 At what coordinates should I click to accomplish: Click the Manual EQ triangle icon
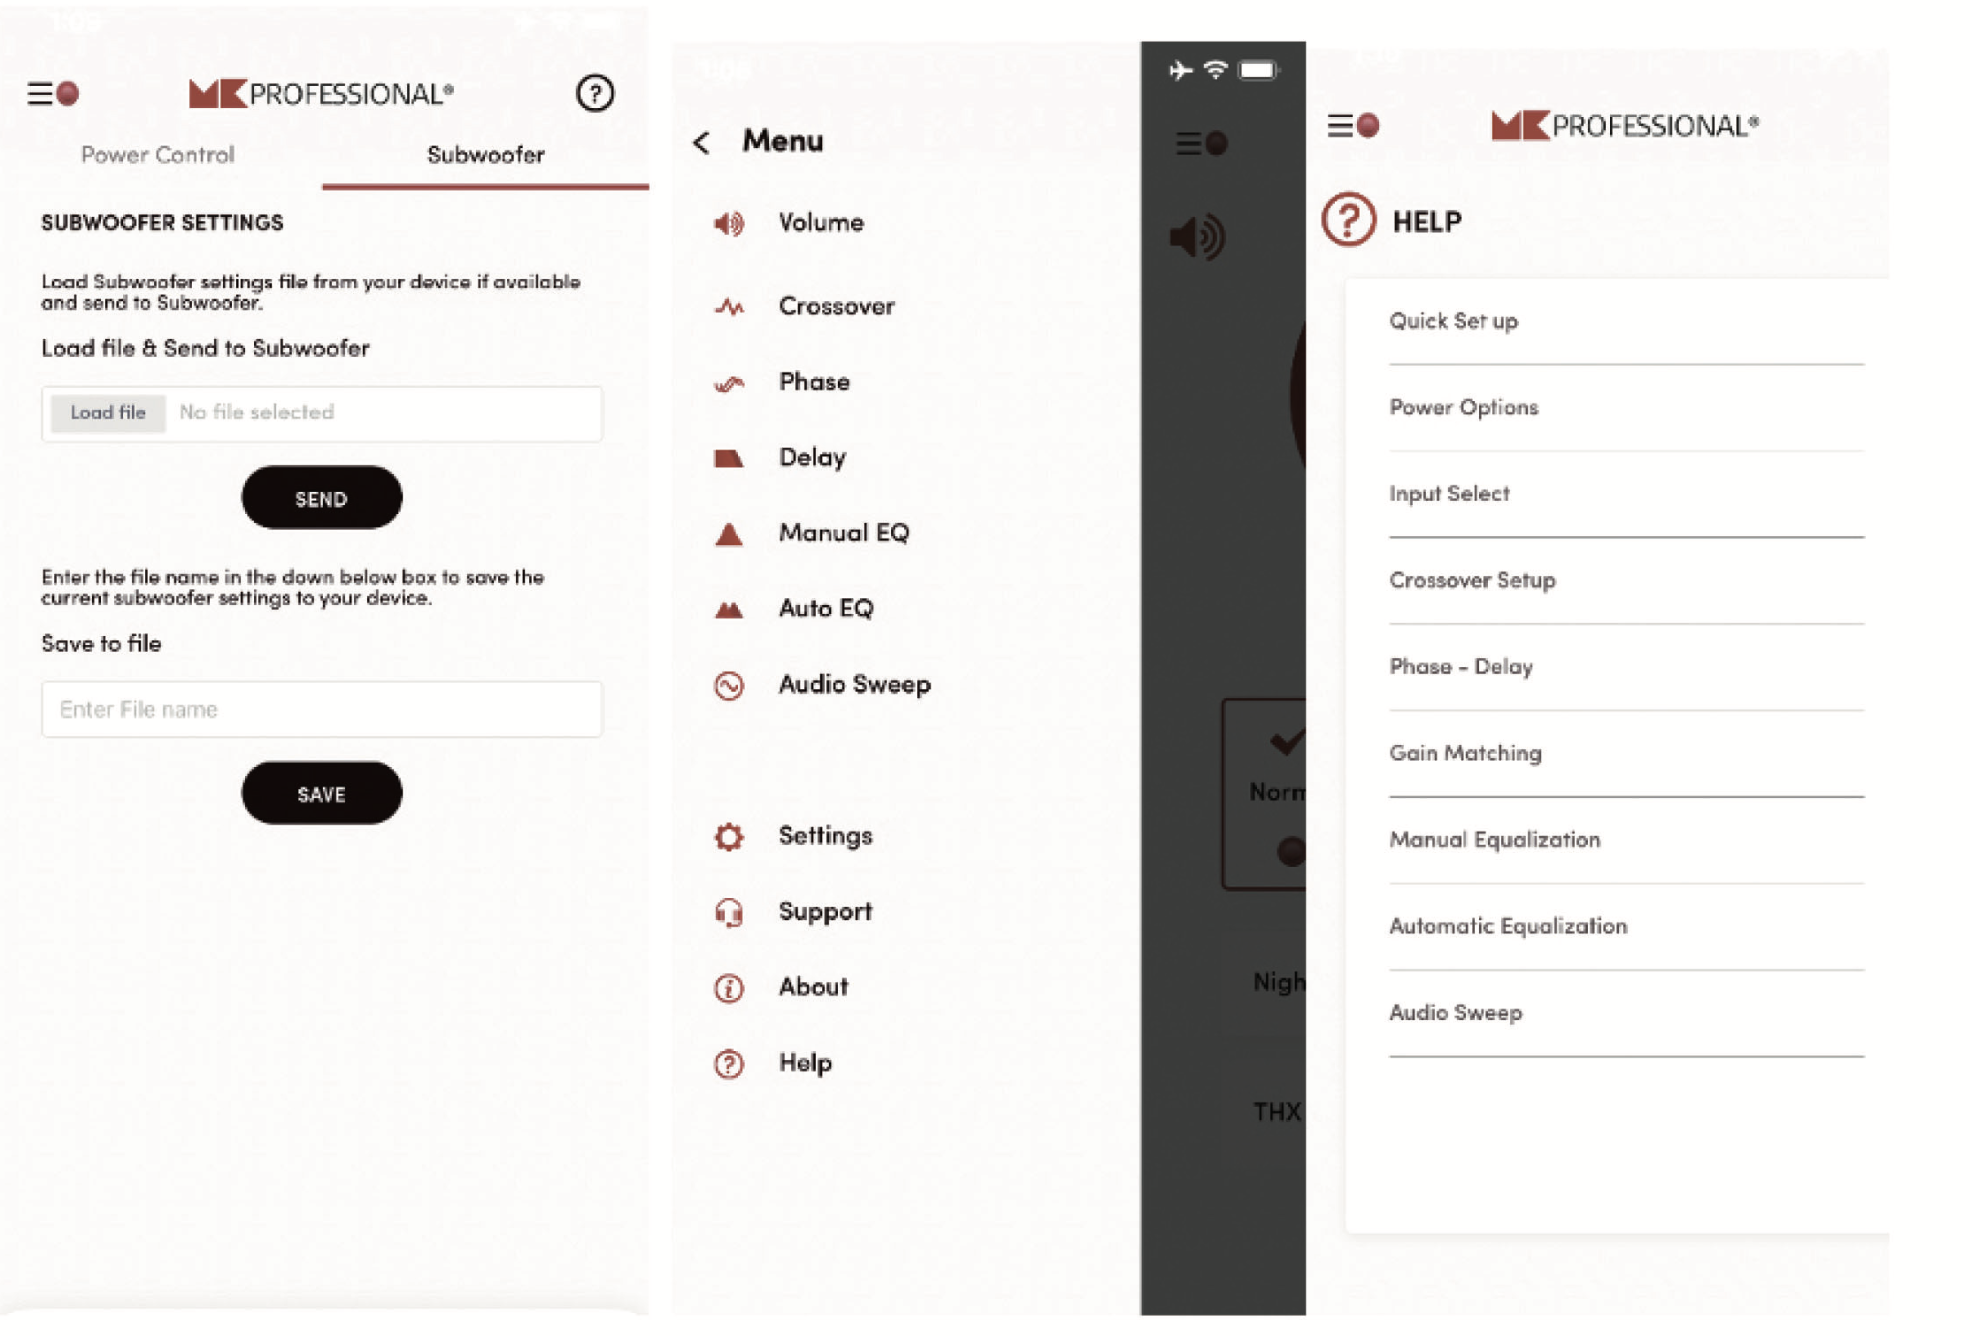tap(731, 531)
